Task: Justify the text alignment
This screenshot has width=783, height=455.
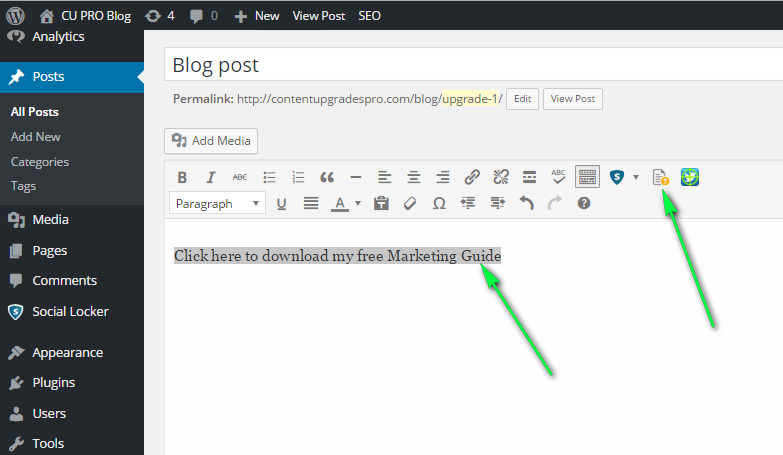Action: point(311,203)
